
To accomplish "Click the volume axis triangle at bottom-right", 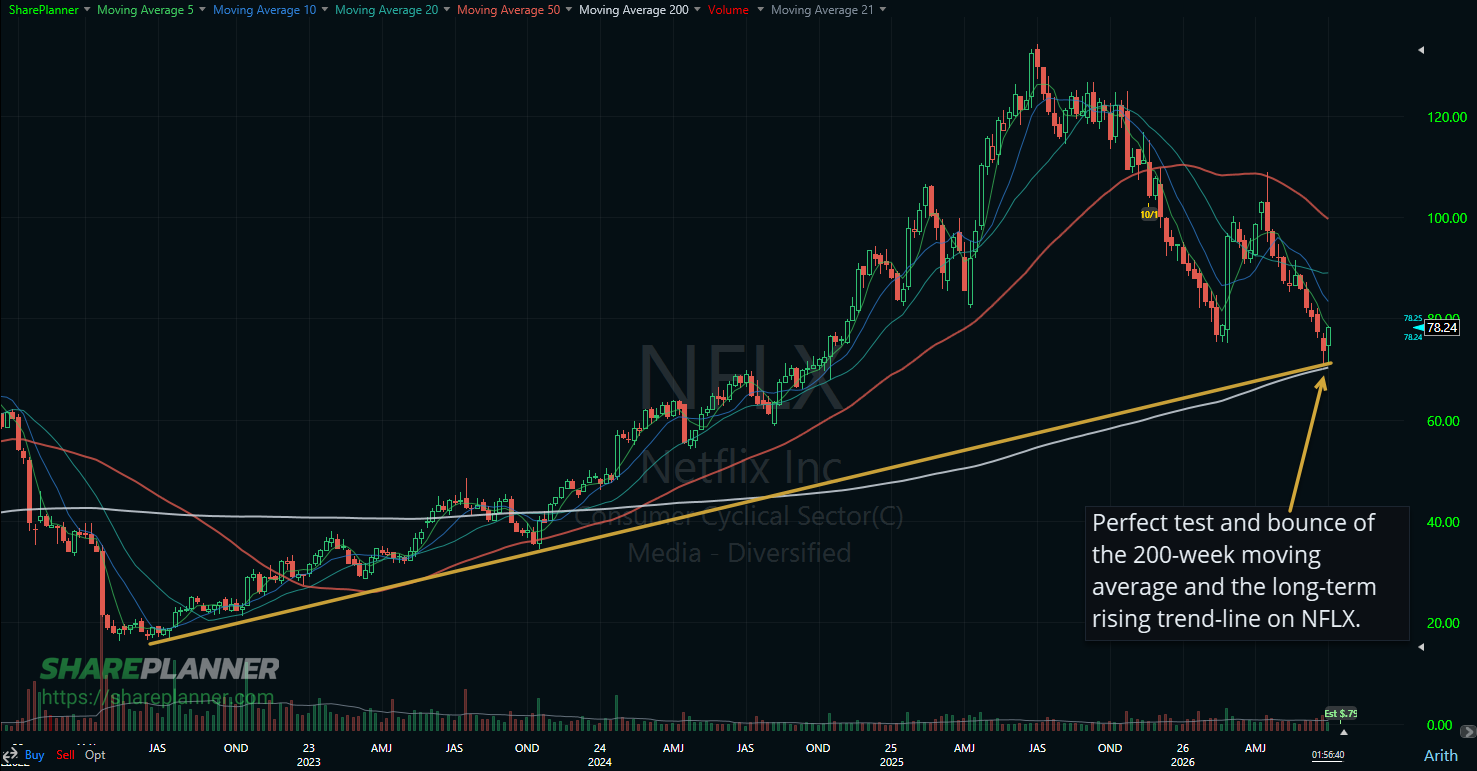I will 1343,731.
